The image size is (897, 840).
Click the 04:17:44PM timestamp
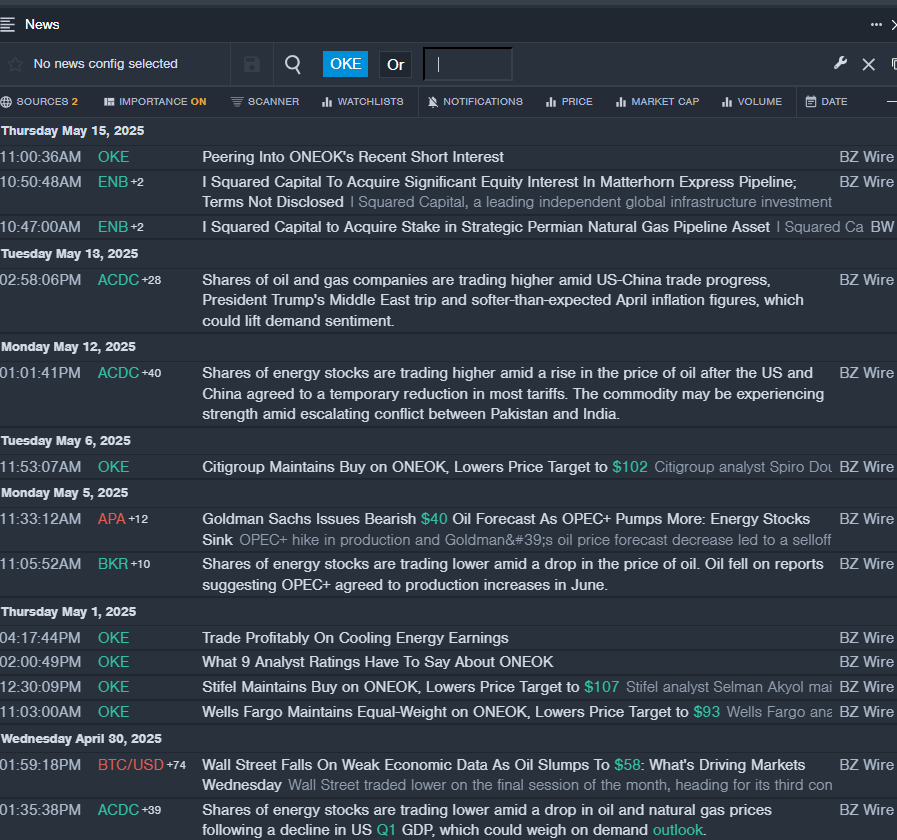click(41, 638)
